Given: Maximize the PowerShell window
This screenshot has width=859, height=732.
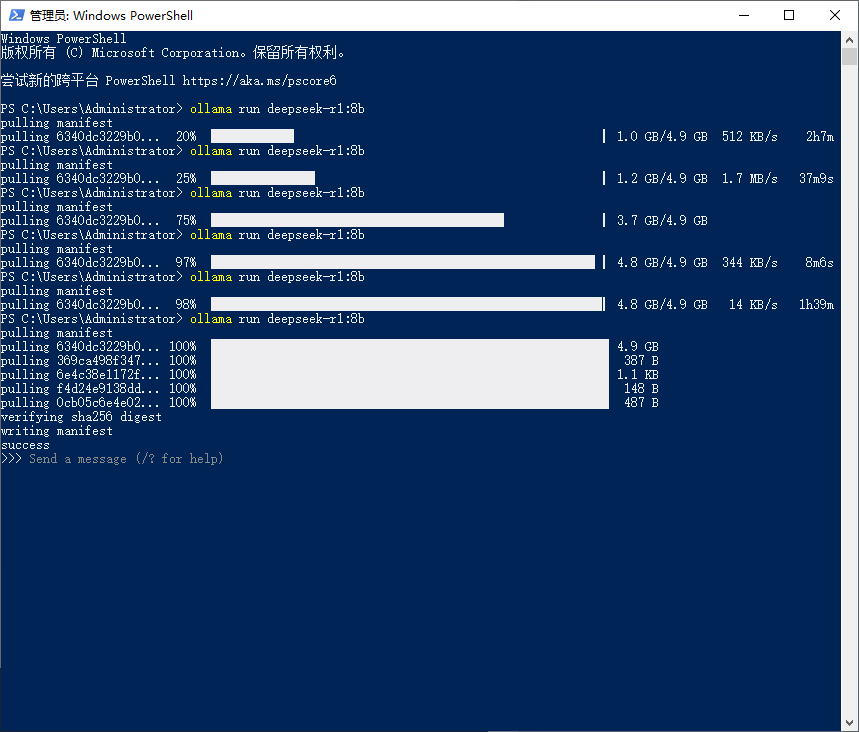Looking at the screenshot, I should (x=789, y=15).
